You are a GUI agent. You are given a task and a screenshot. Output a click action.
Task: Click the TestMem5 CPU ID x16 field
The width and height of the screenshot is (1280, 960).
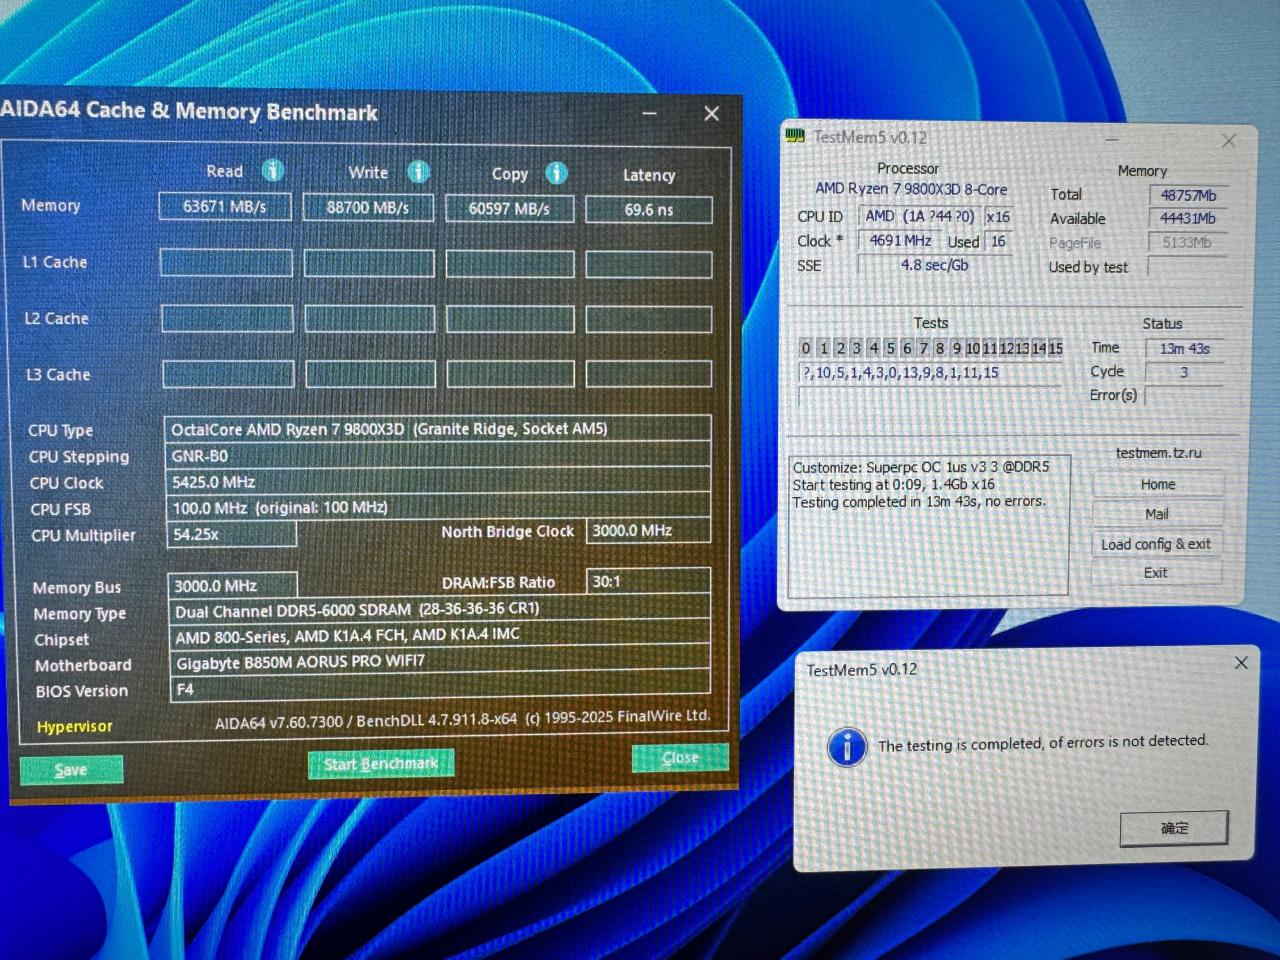pos(998,217)
